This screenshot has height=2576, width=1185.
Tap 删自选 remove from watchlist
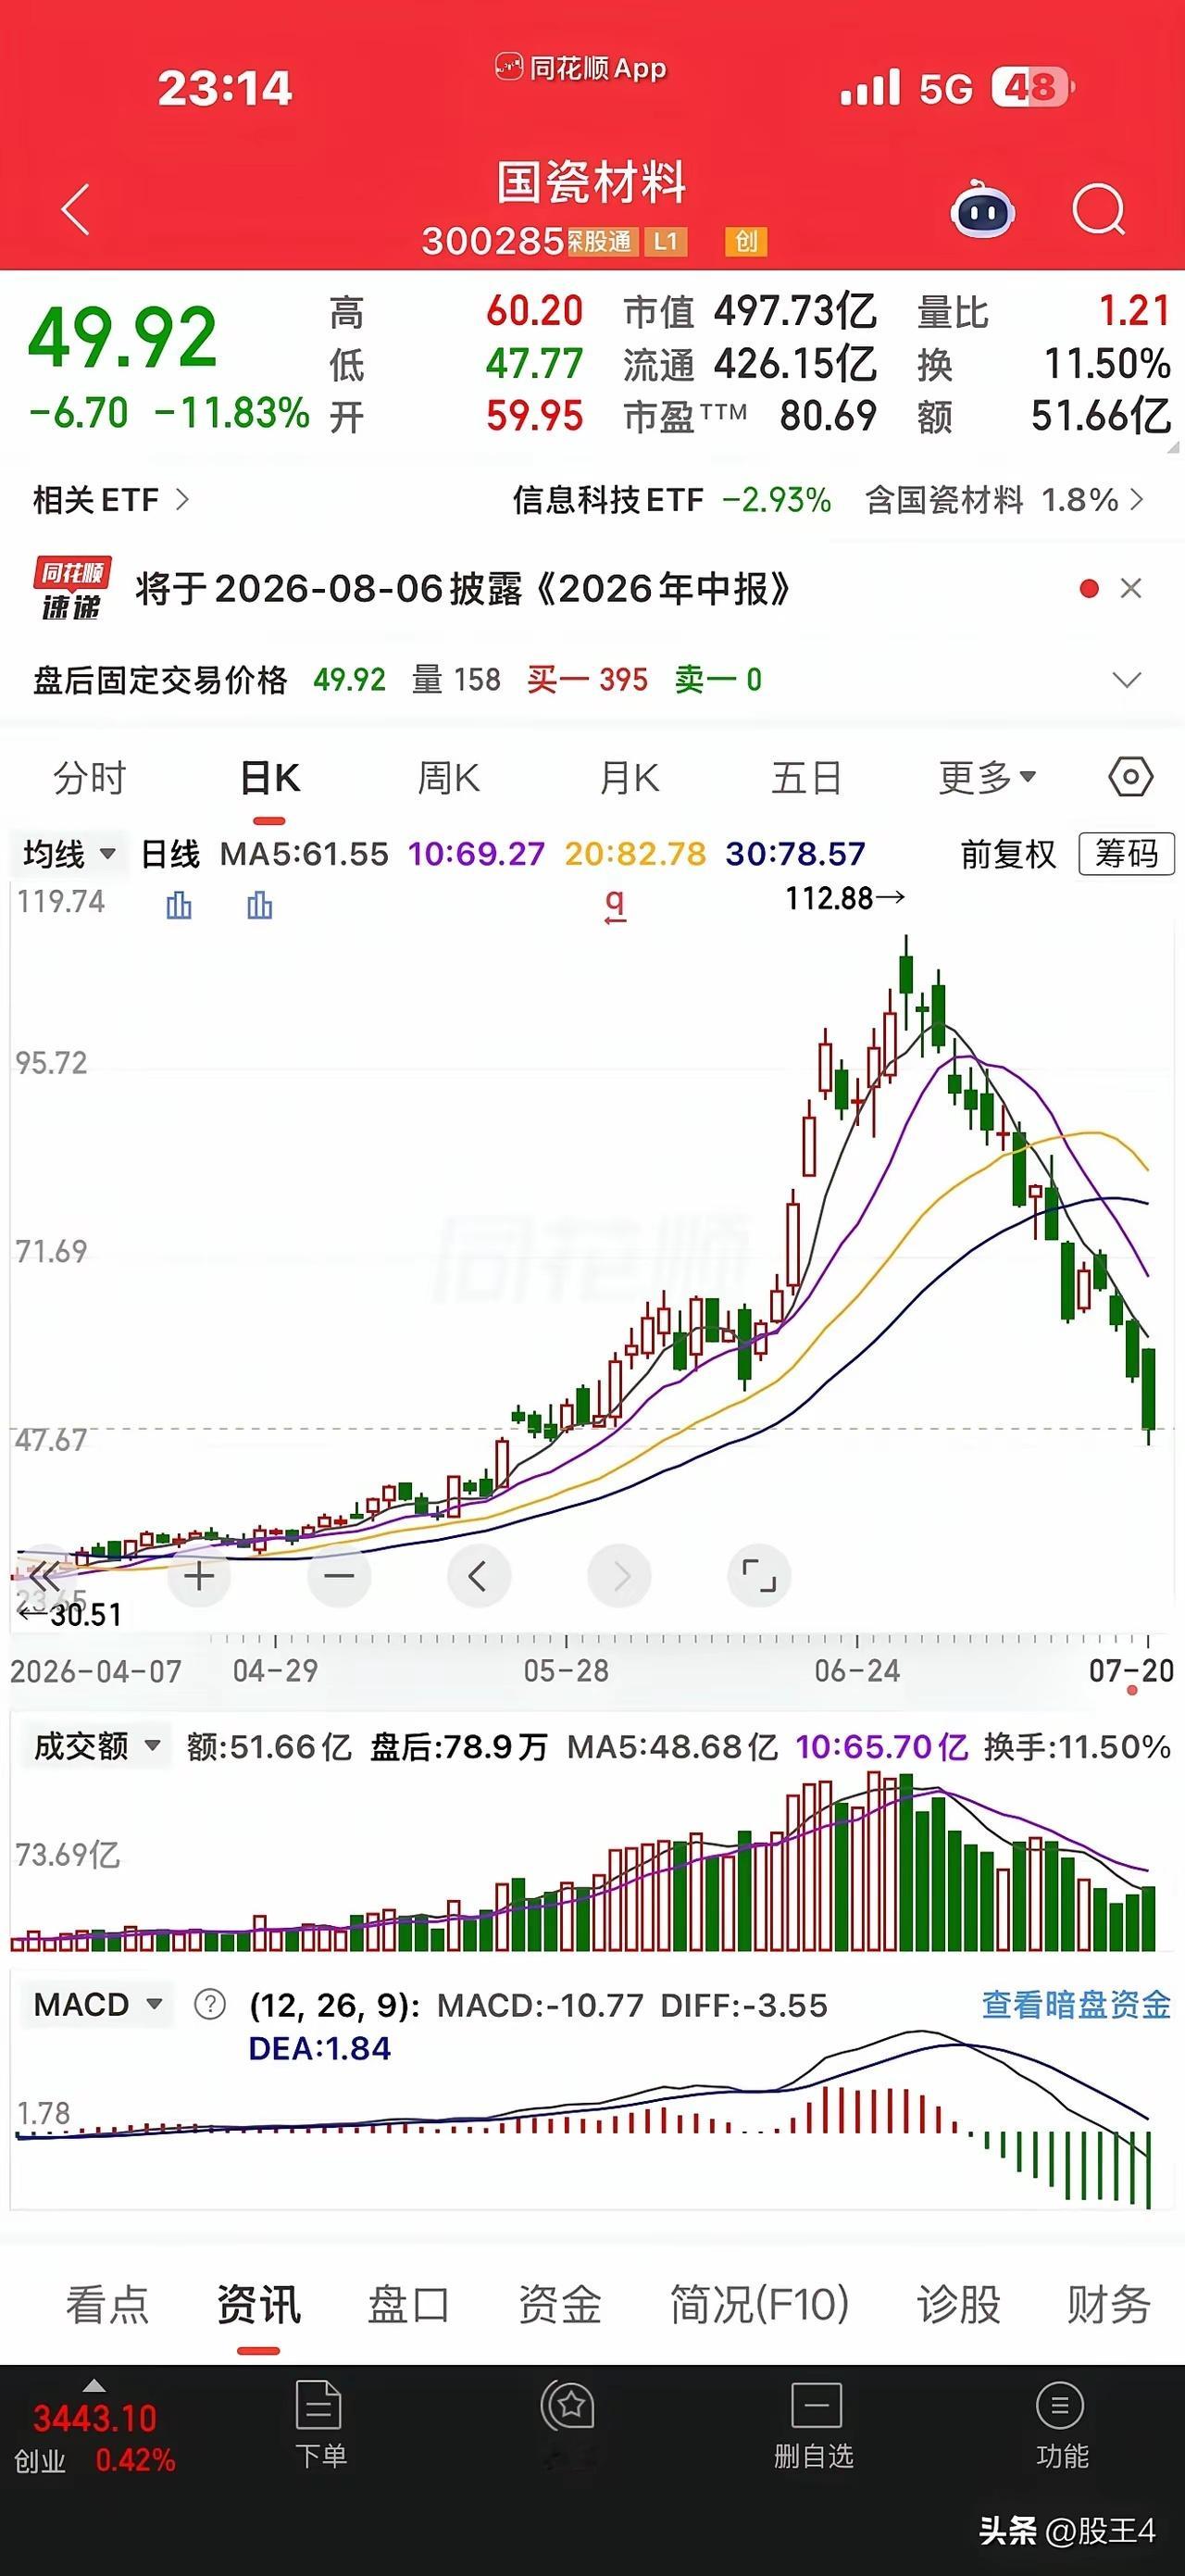click(x=814, y=2428)
